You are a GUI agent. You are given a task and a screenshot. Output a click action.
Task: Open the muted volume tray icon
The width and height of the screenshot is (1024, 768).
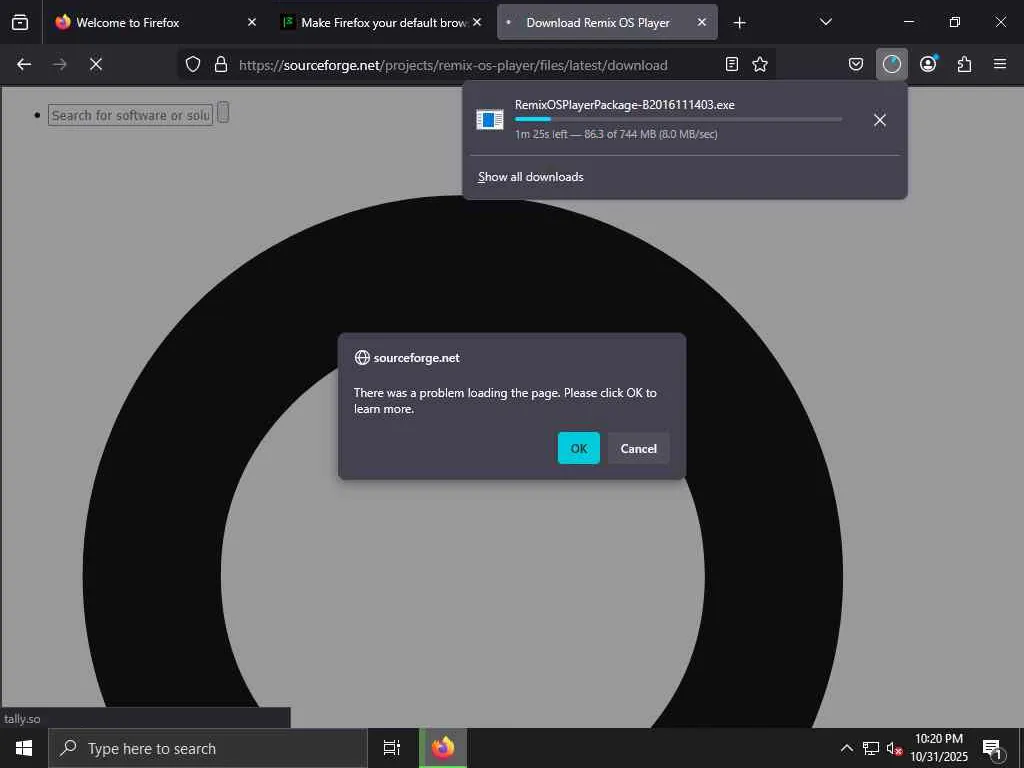(894, 748)
